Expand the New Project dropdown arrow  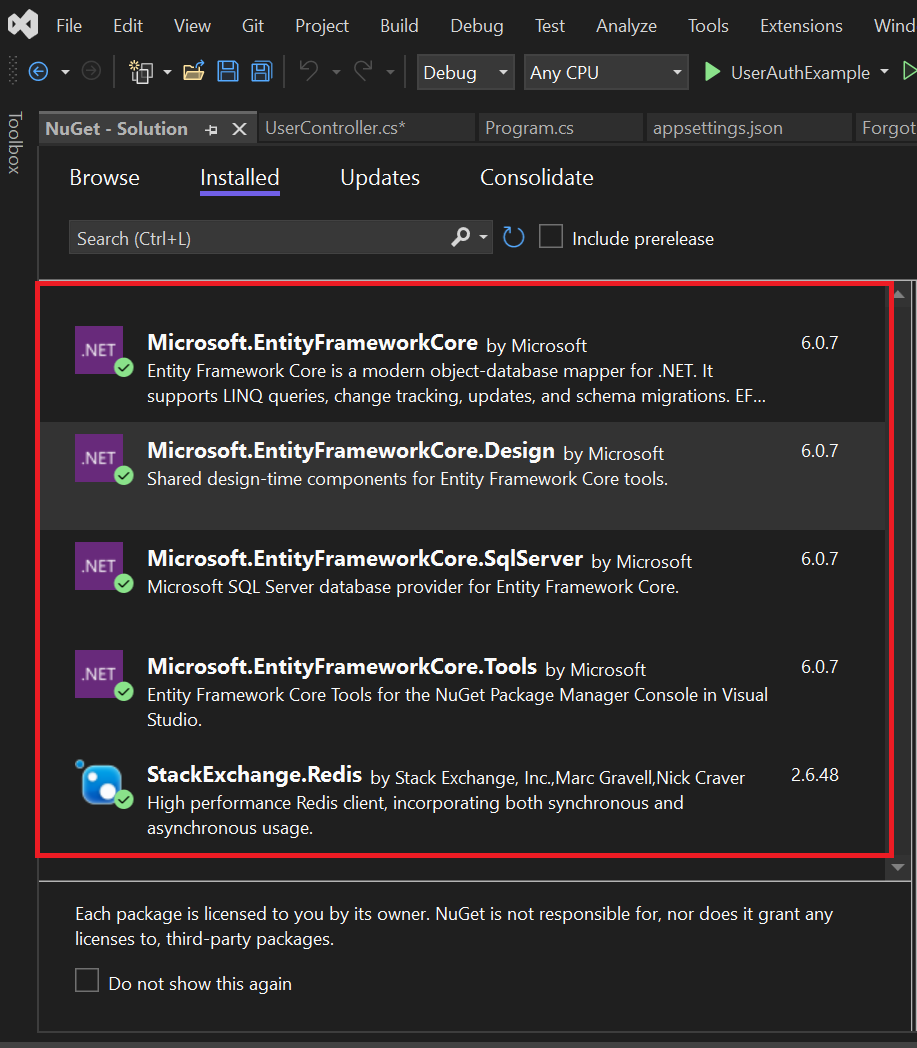pos(167,72)
